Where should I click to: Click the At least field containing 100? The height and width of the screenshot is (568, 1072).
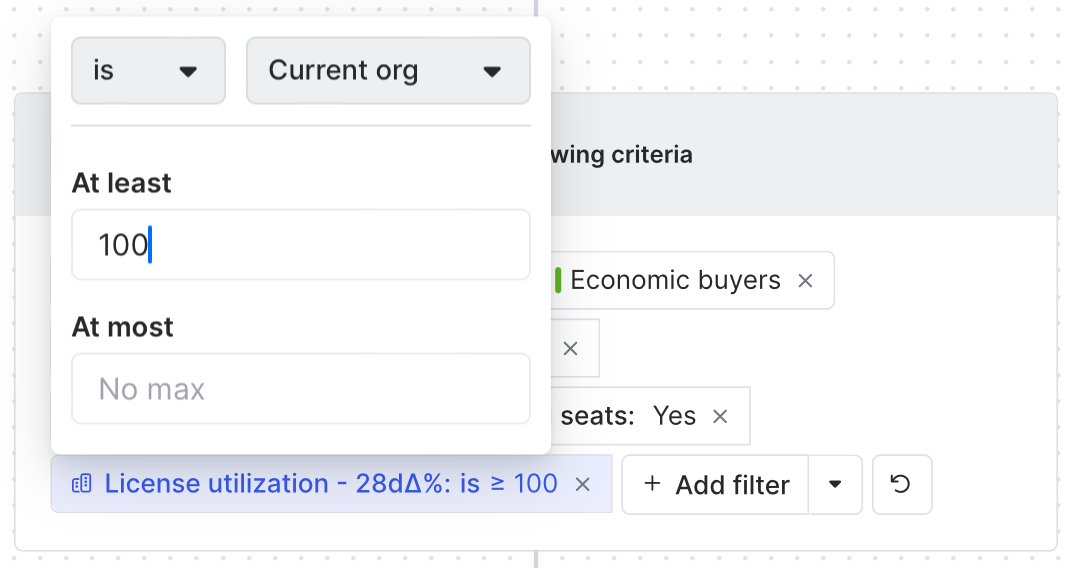301,245
